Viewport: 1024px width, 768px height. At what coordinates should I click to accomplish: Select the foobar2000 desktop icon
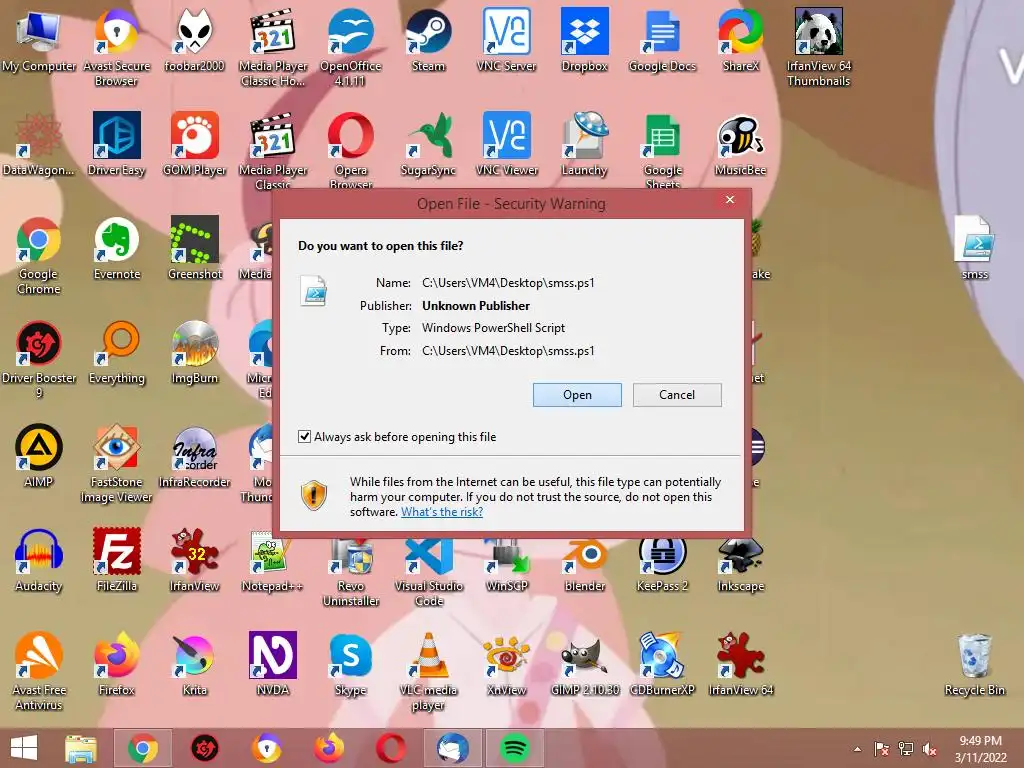point(194,41)
